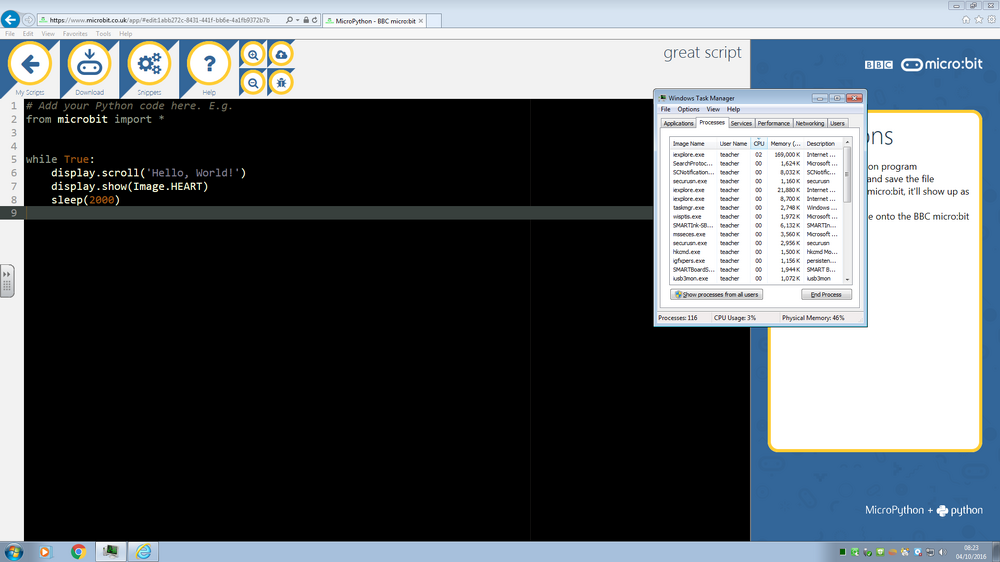The width and height of the screenshot is (1000, 562).
Task: Click the process list scrollbar thumb
Action: (x=848, y=174)
